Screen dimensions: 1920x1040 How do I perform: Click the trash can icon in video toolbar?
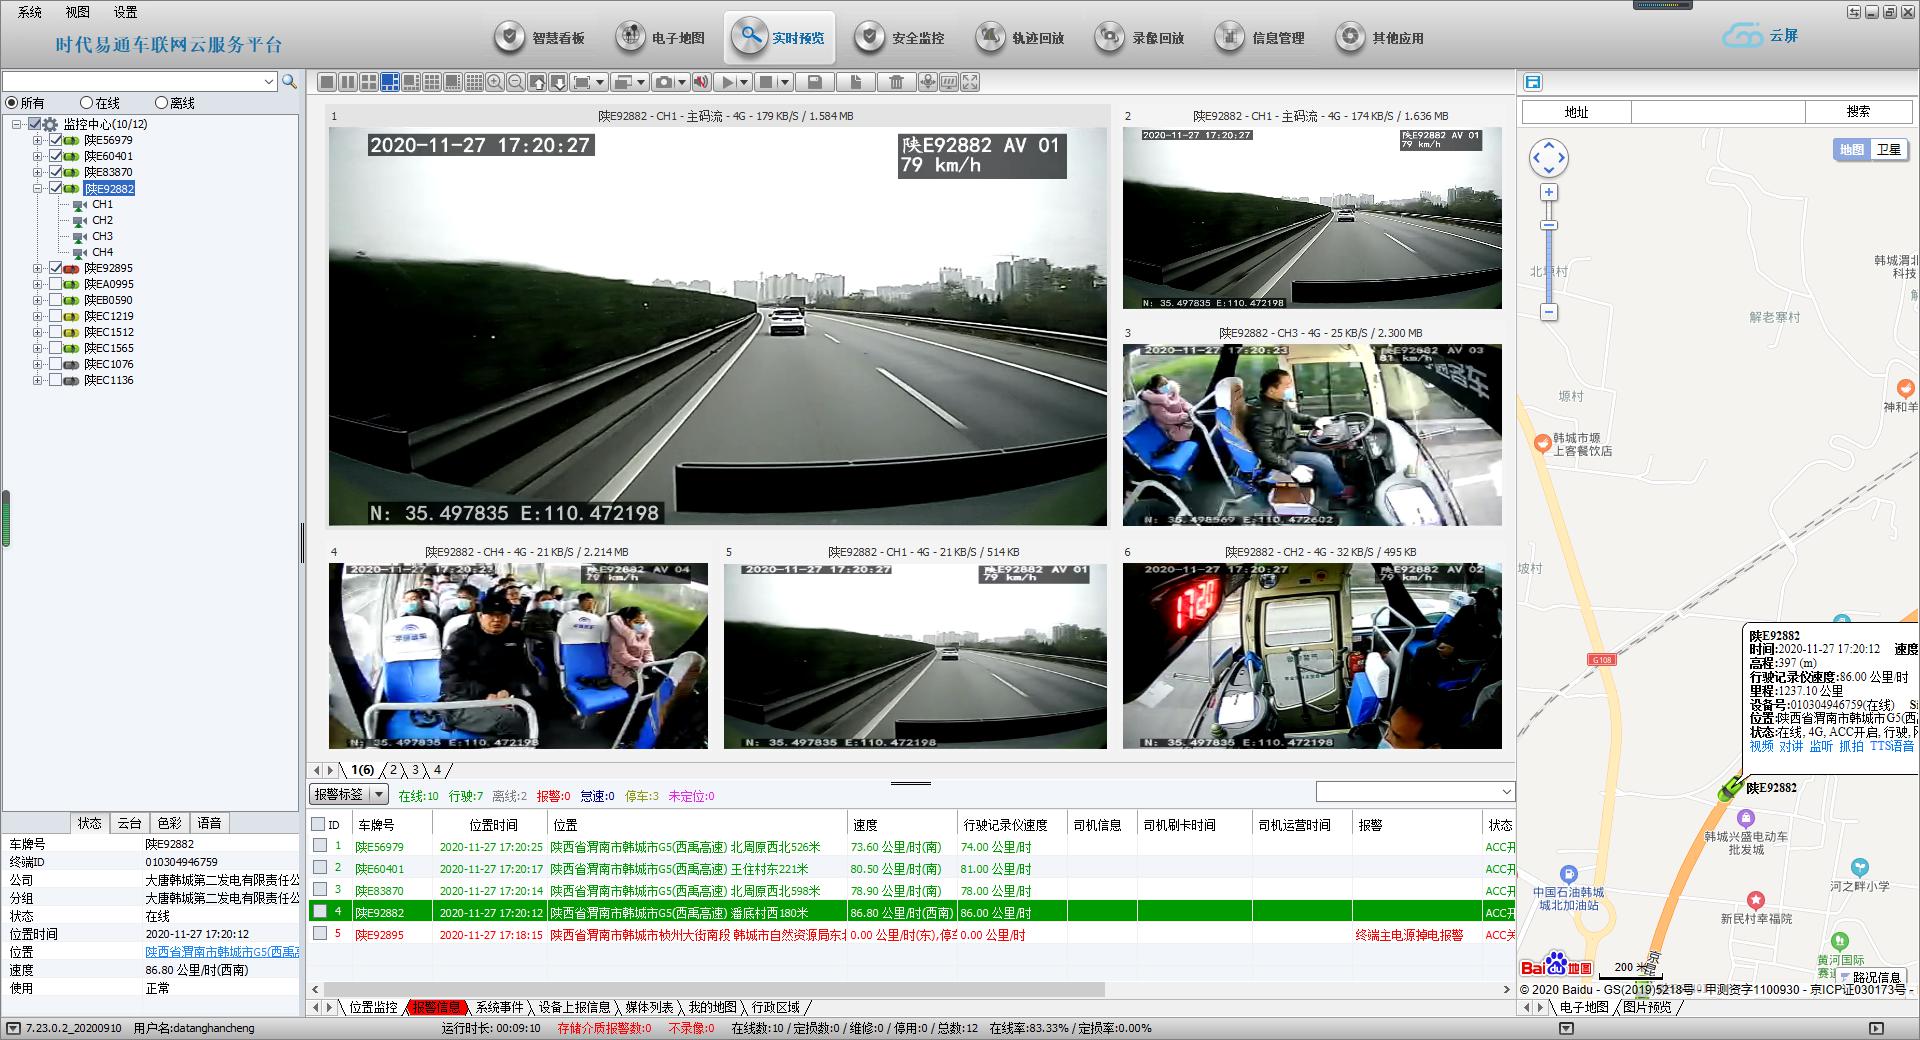896,82
